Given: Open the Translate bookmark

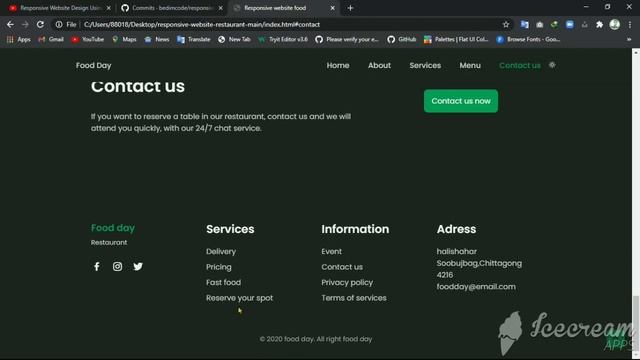Looking at the screenshot, I should click(194, 39).
